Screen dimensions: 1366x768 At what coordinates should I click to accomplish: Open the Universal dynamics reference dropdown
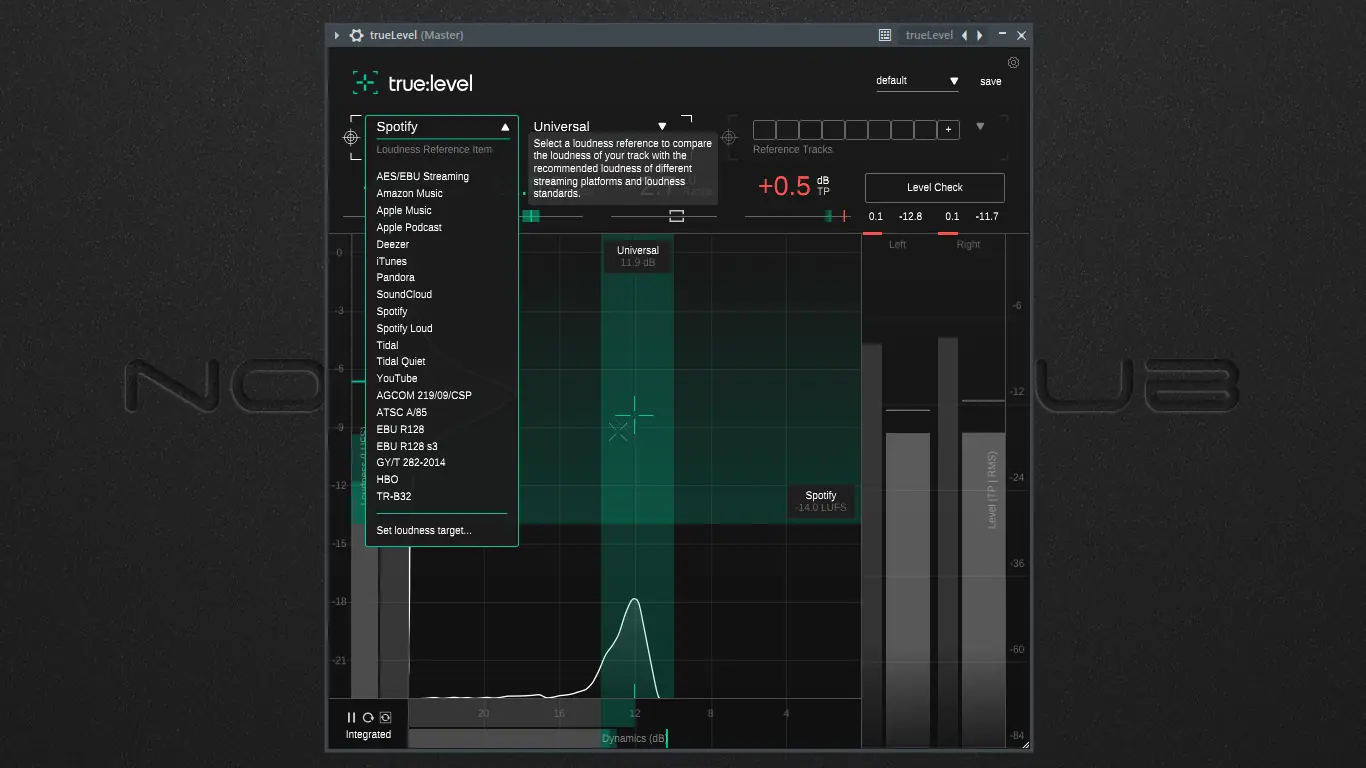pyautogui.click(x=599, y=127)
